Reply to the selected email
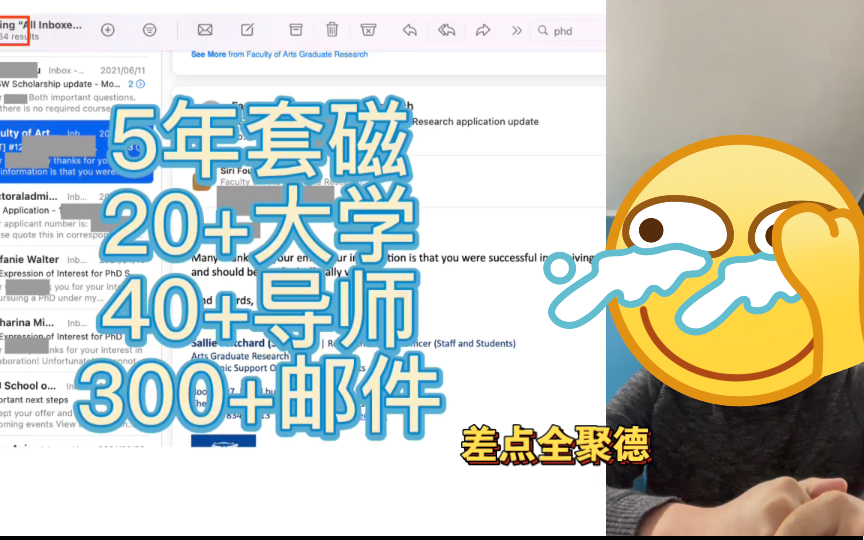This screenshot has width=864, height=540. pos(409,30)
